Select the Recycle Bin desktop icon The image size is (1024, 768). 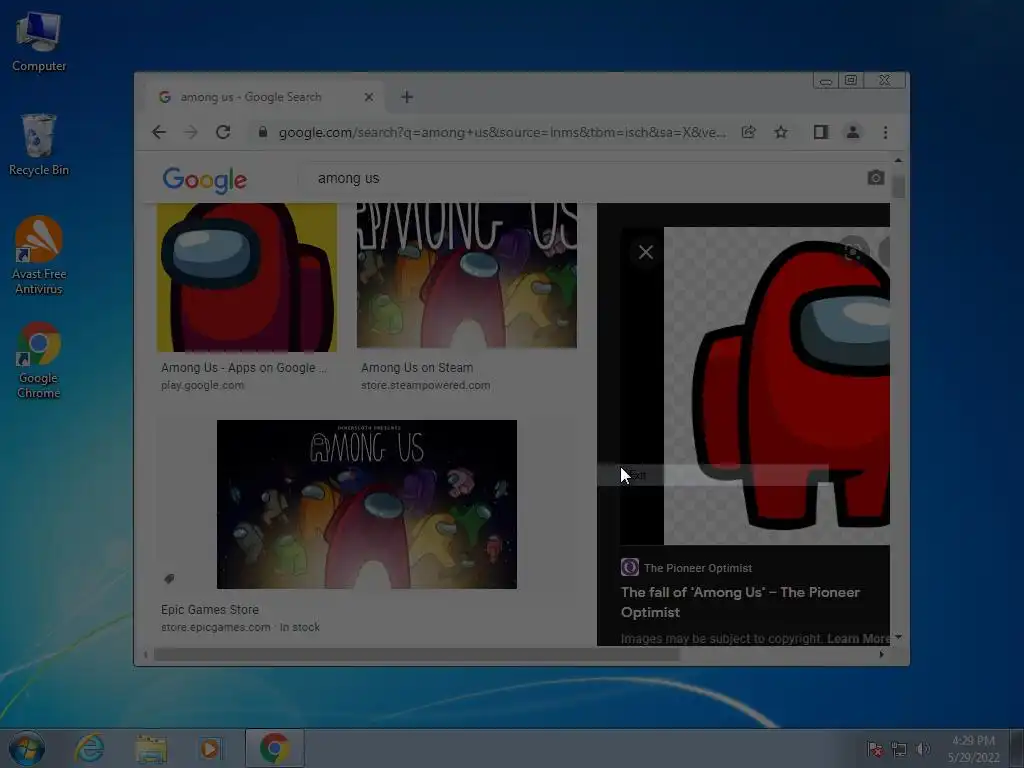tap(39, 145)
